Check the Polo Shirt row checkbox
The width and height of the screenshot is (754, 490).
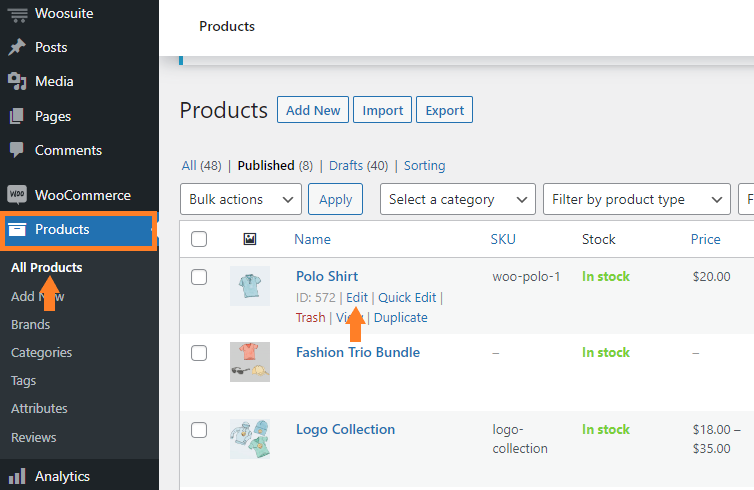[x=199, y=277]
